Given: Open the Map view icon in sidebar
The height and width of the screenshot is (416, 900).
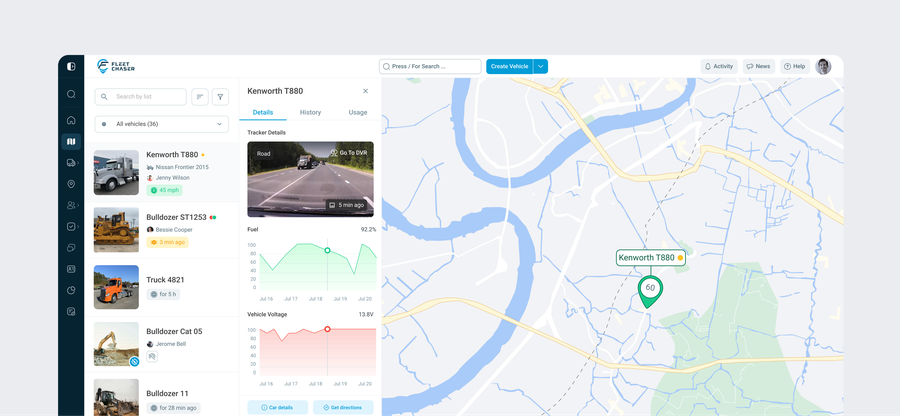Looking at the screenshot, I should 71,141.
